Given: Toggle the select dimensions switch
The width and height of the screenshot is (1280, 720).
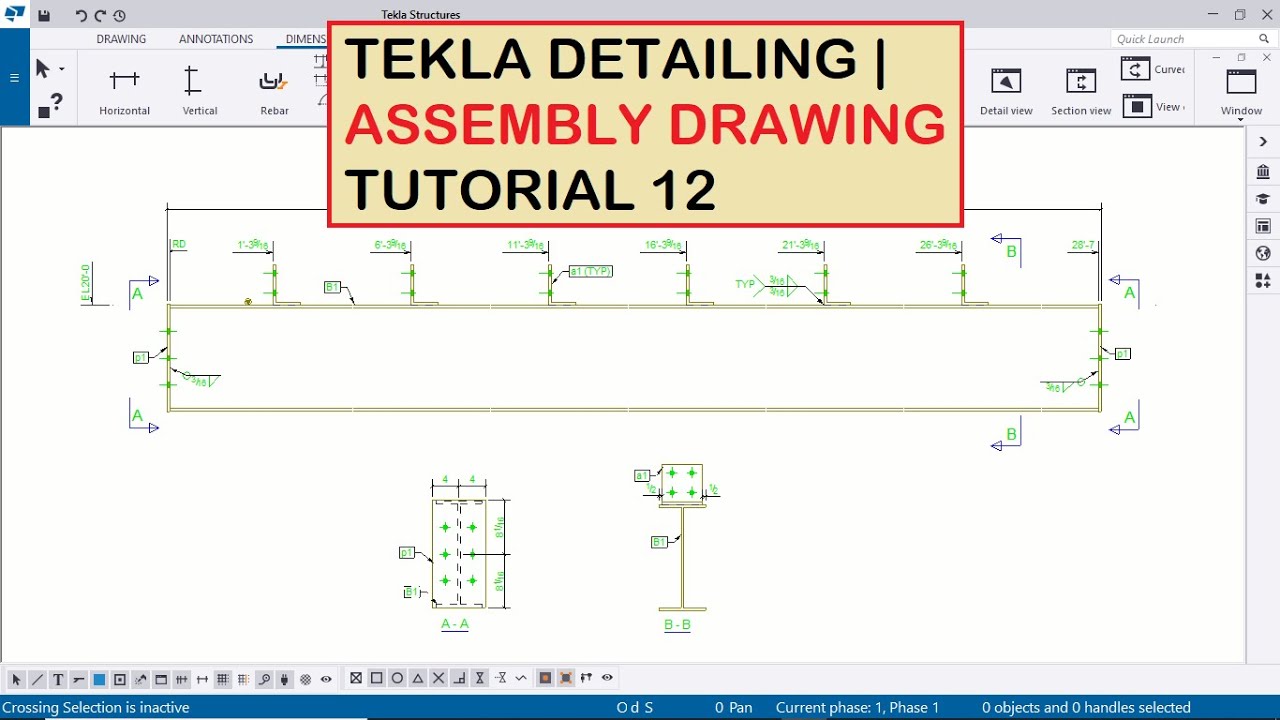Looking at the screenshot, I should coord(182,679).
